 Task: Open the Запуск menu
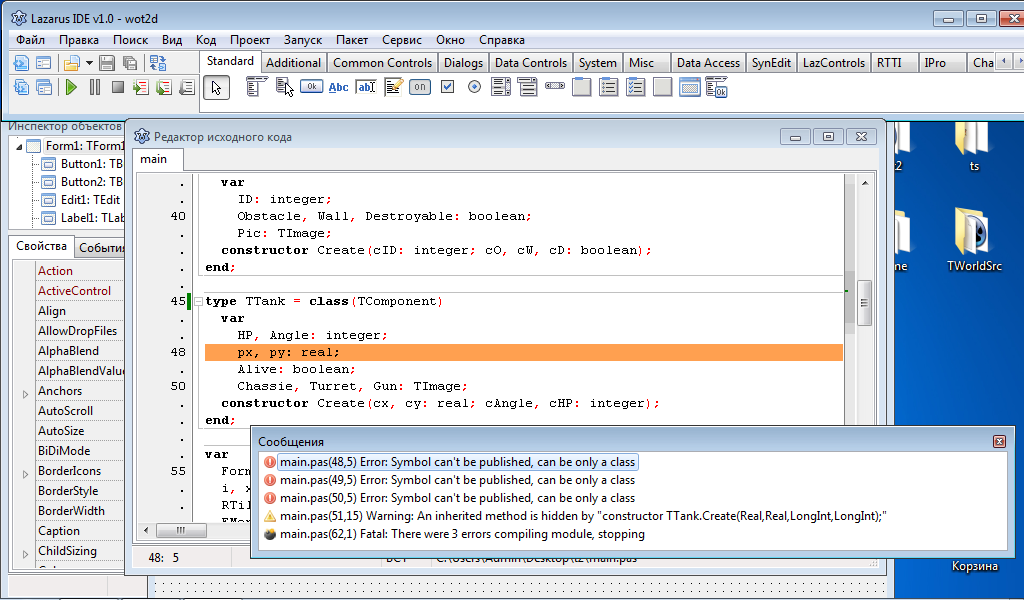303,40
